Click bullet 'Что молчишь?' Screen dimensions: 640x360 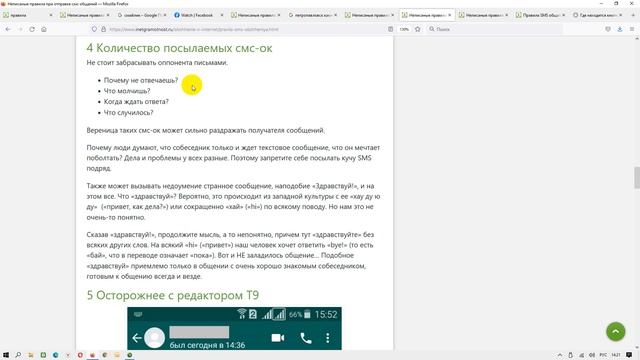(x=127, y=91)
